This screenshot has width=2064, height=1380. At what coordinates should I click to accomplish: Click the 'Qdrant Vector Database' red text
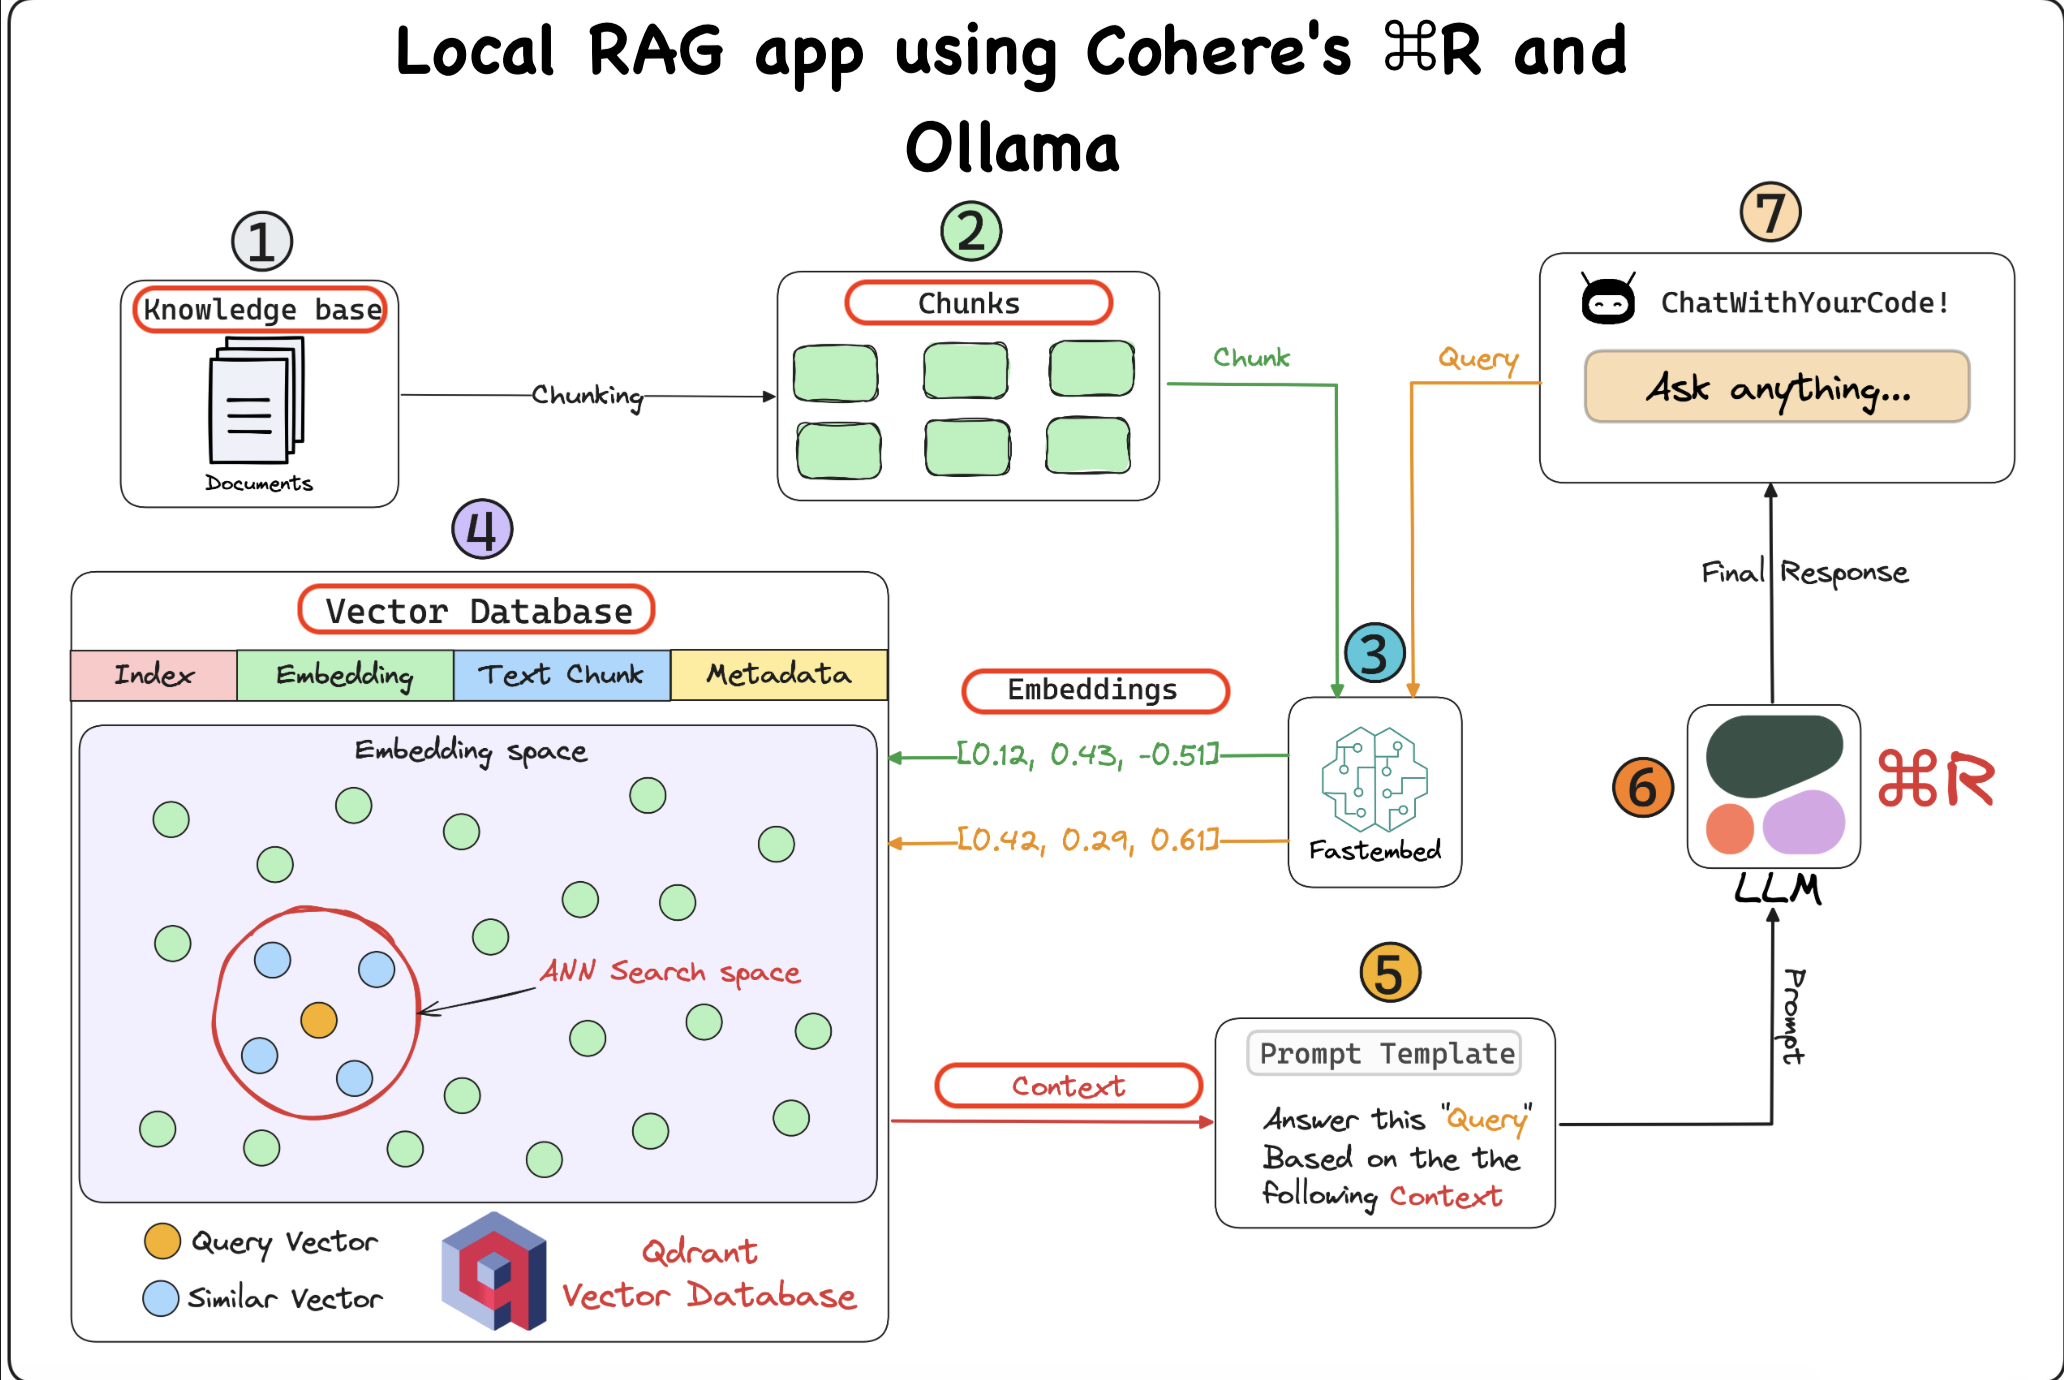(x=708, y=1274)
